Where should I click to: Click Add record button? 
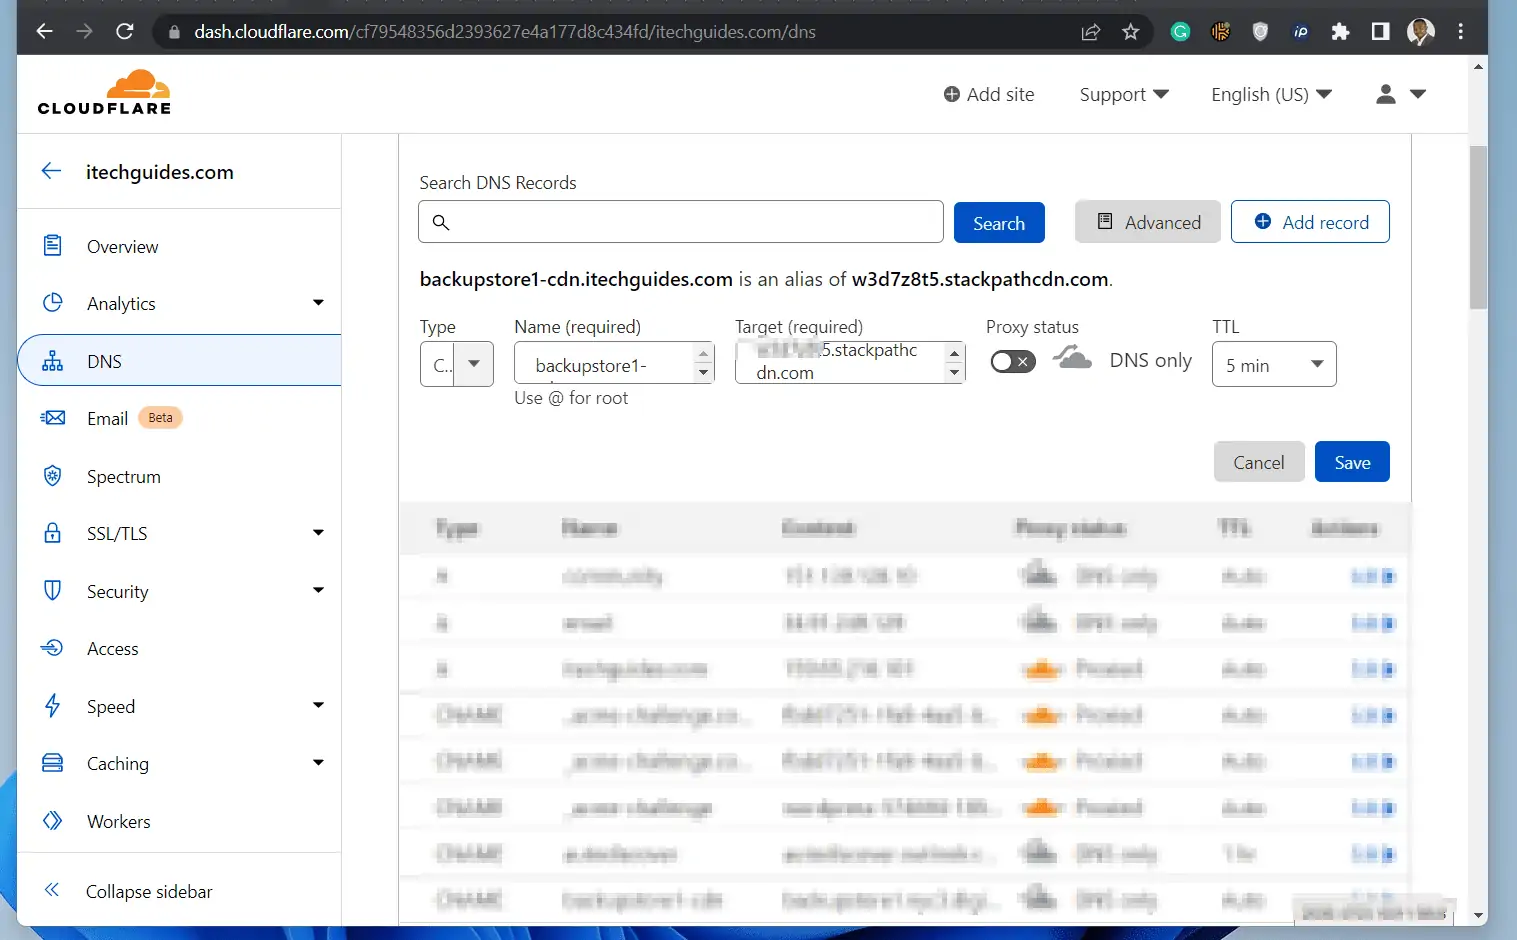[1310, 222]
